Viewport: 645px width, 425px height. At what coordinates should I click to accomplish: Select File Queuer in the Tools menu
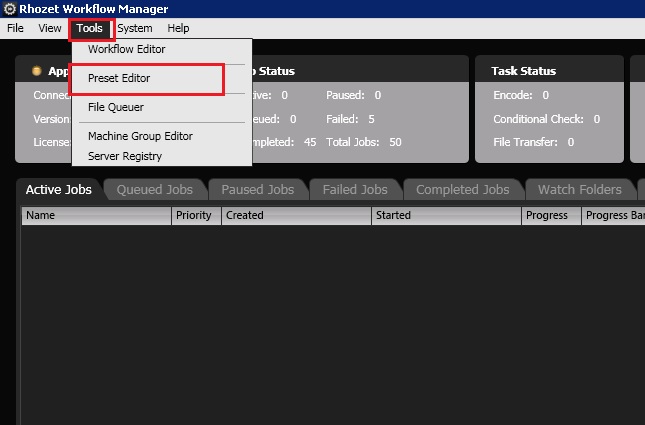coord(162,107)
